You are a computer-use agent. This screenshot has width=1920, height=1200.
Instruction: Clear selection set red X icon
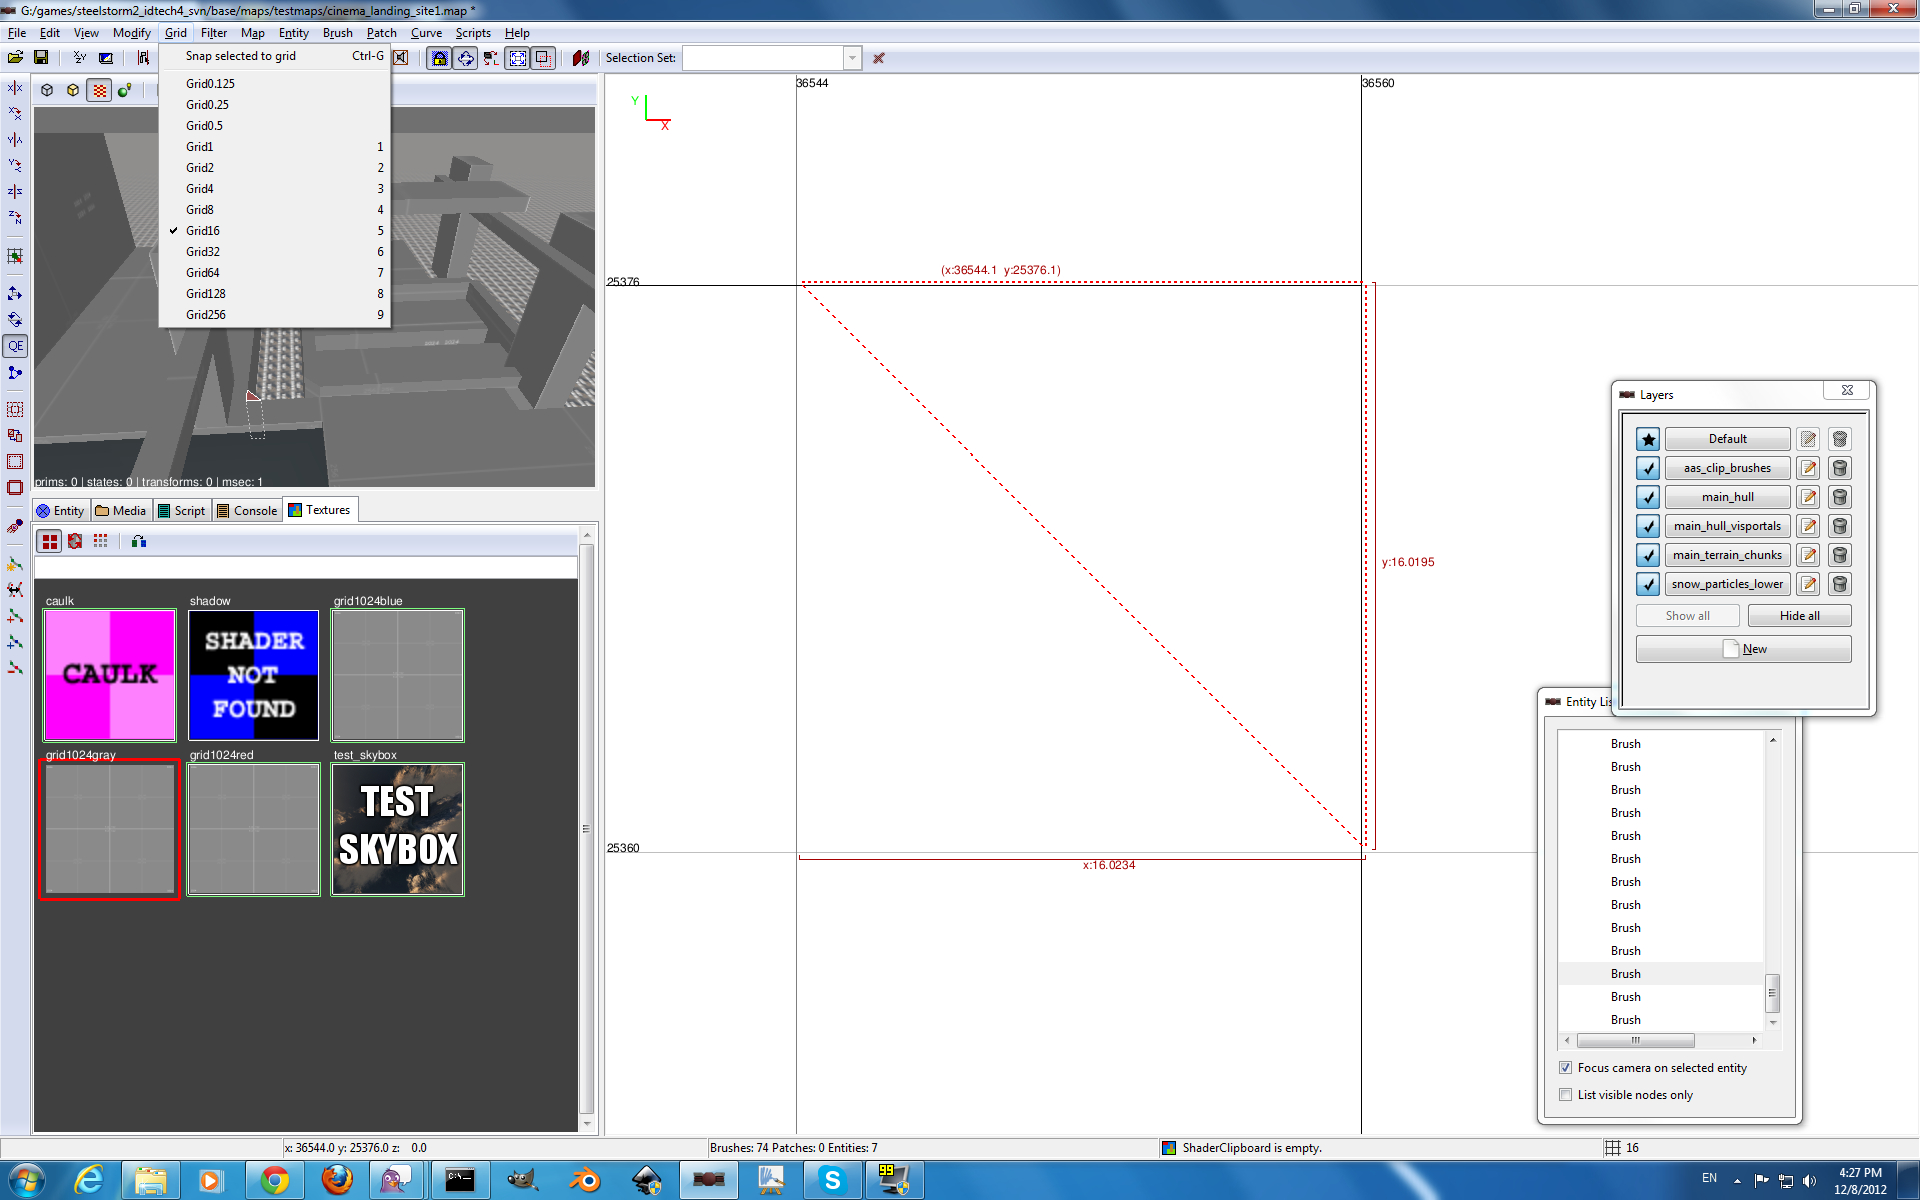[x=878, y=58]
